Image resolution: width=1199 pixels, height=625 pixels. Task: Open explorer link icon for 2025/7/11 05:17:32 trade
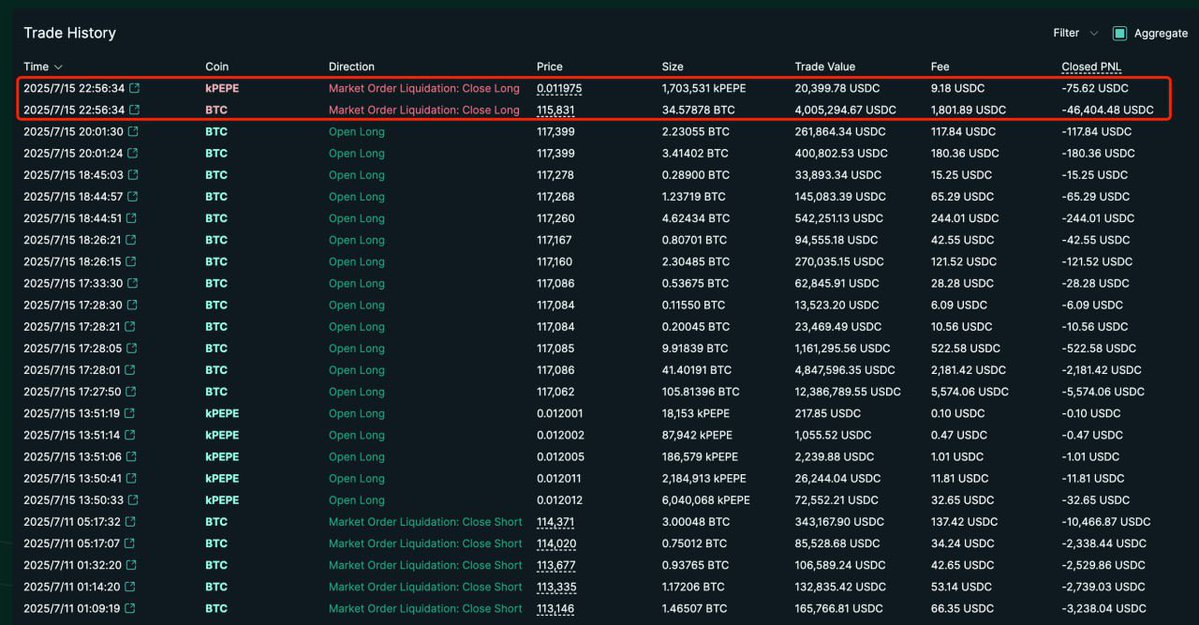[130, 522]
